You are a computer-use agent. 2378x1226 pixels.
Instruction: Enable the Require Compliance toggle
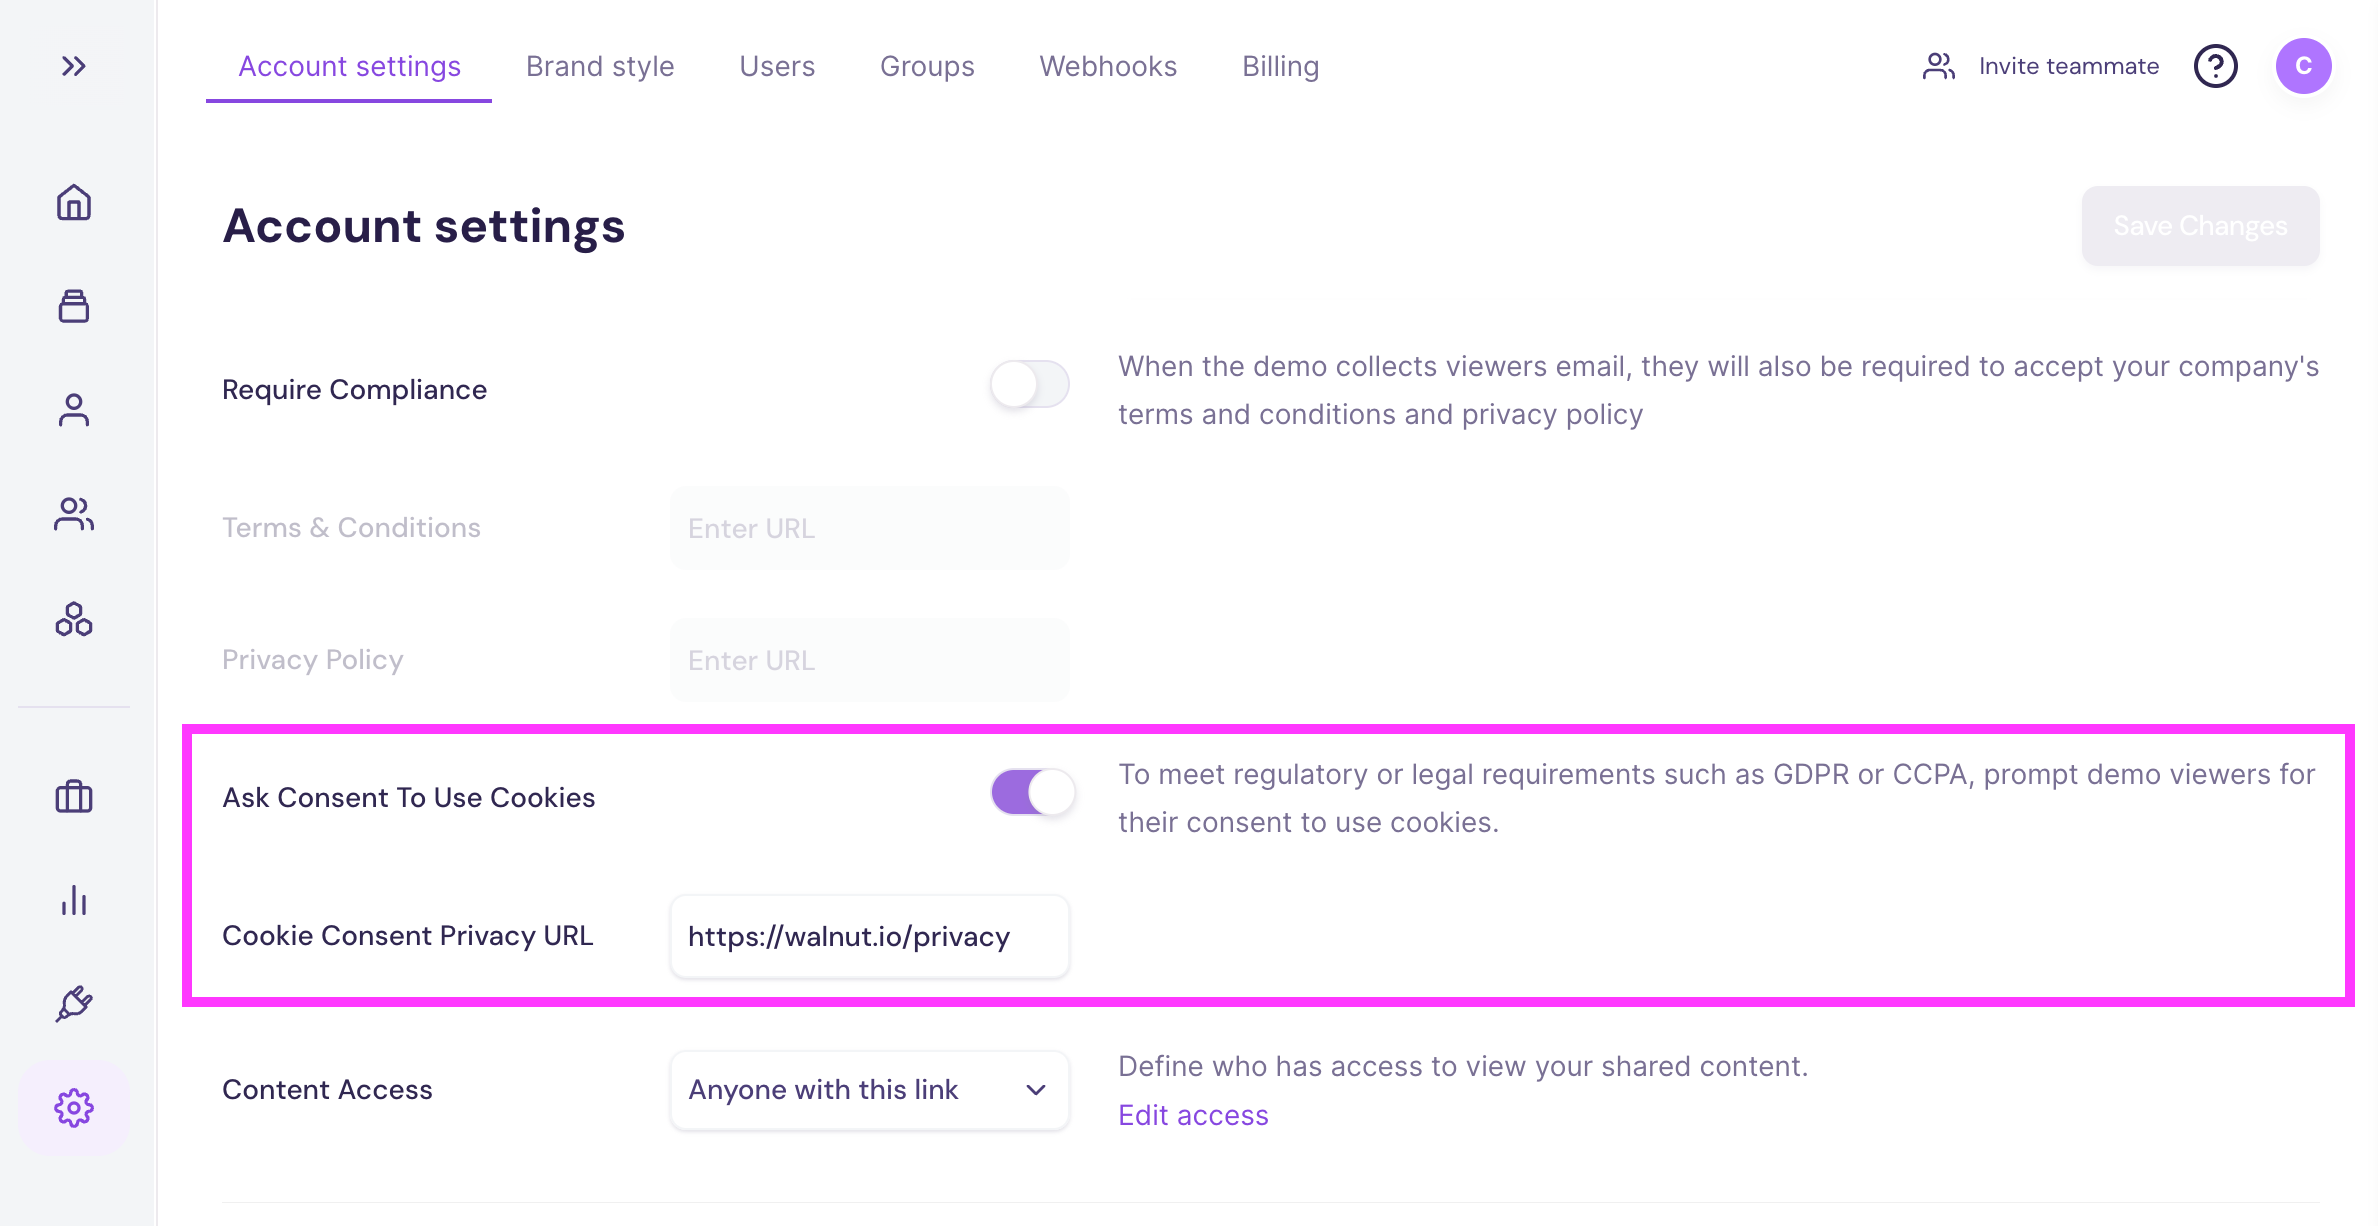tap(1030, 385)
